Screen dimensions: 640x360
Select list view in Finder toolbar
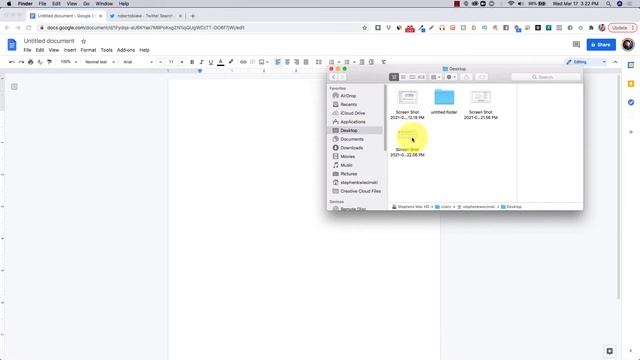(403, 77)
